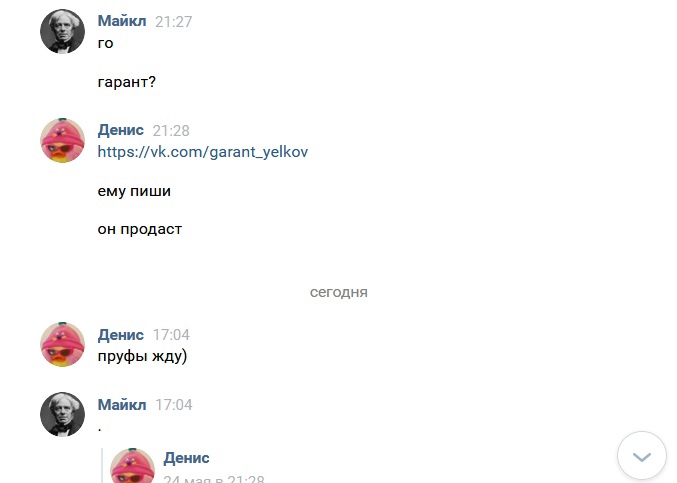
Task: Select the message 'гарант?'
Action: tap(127, 83)
